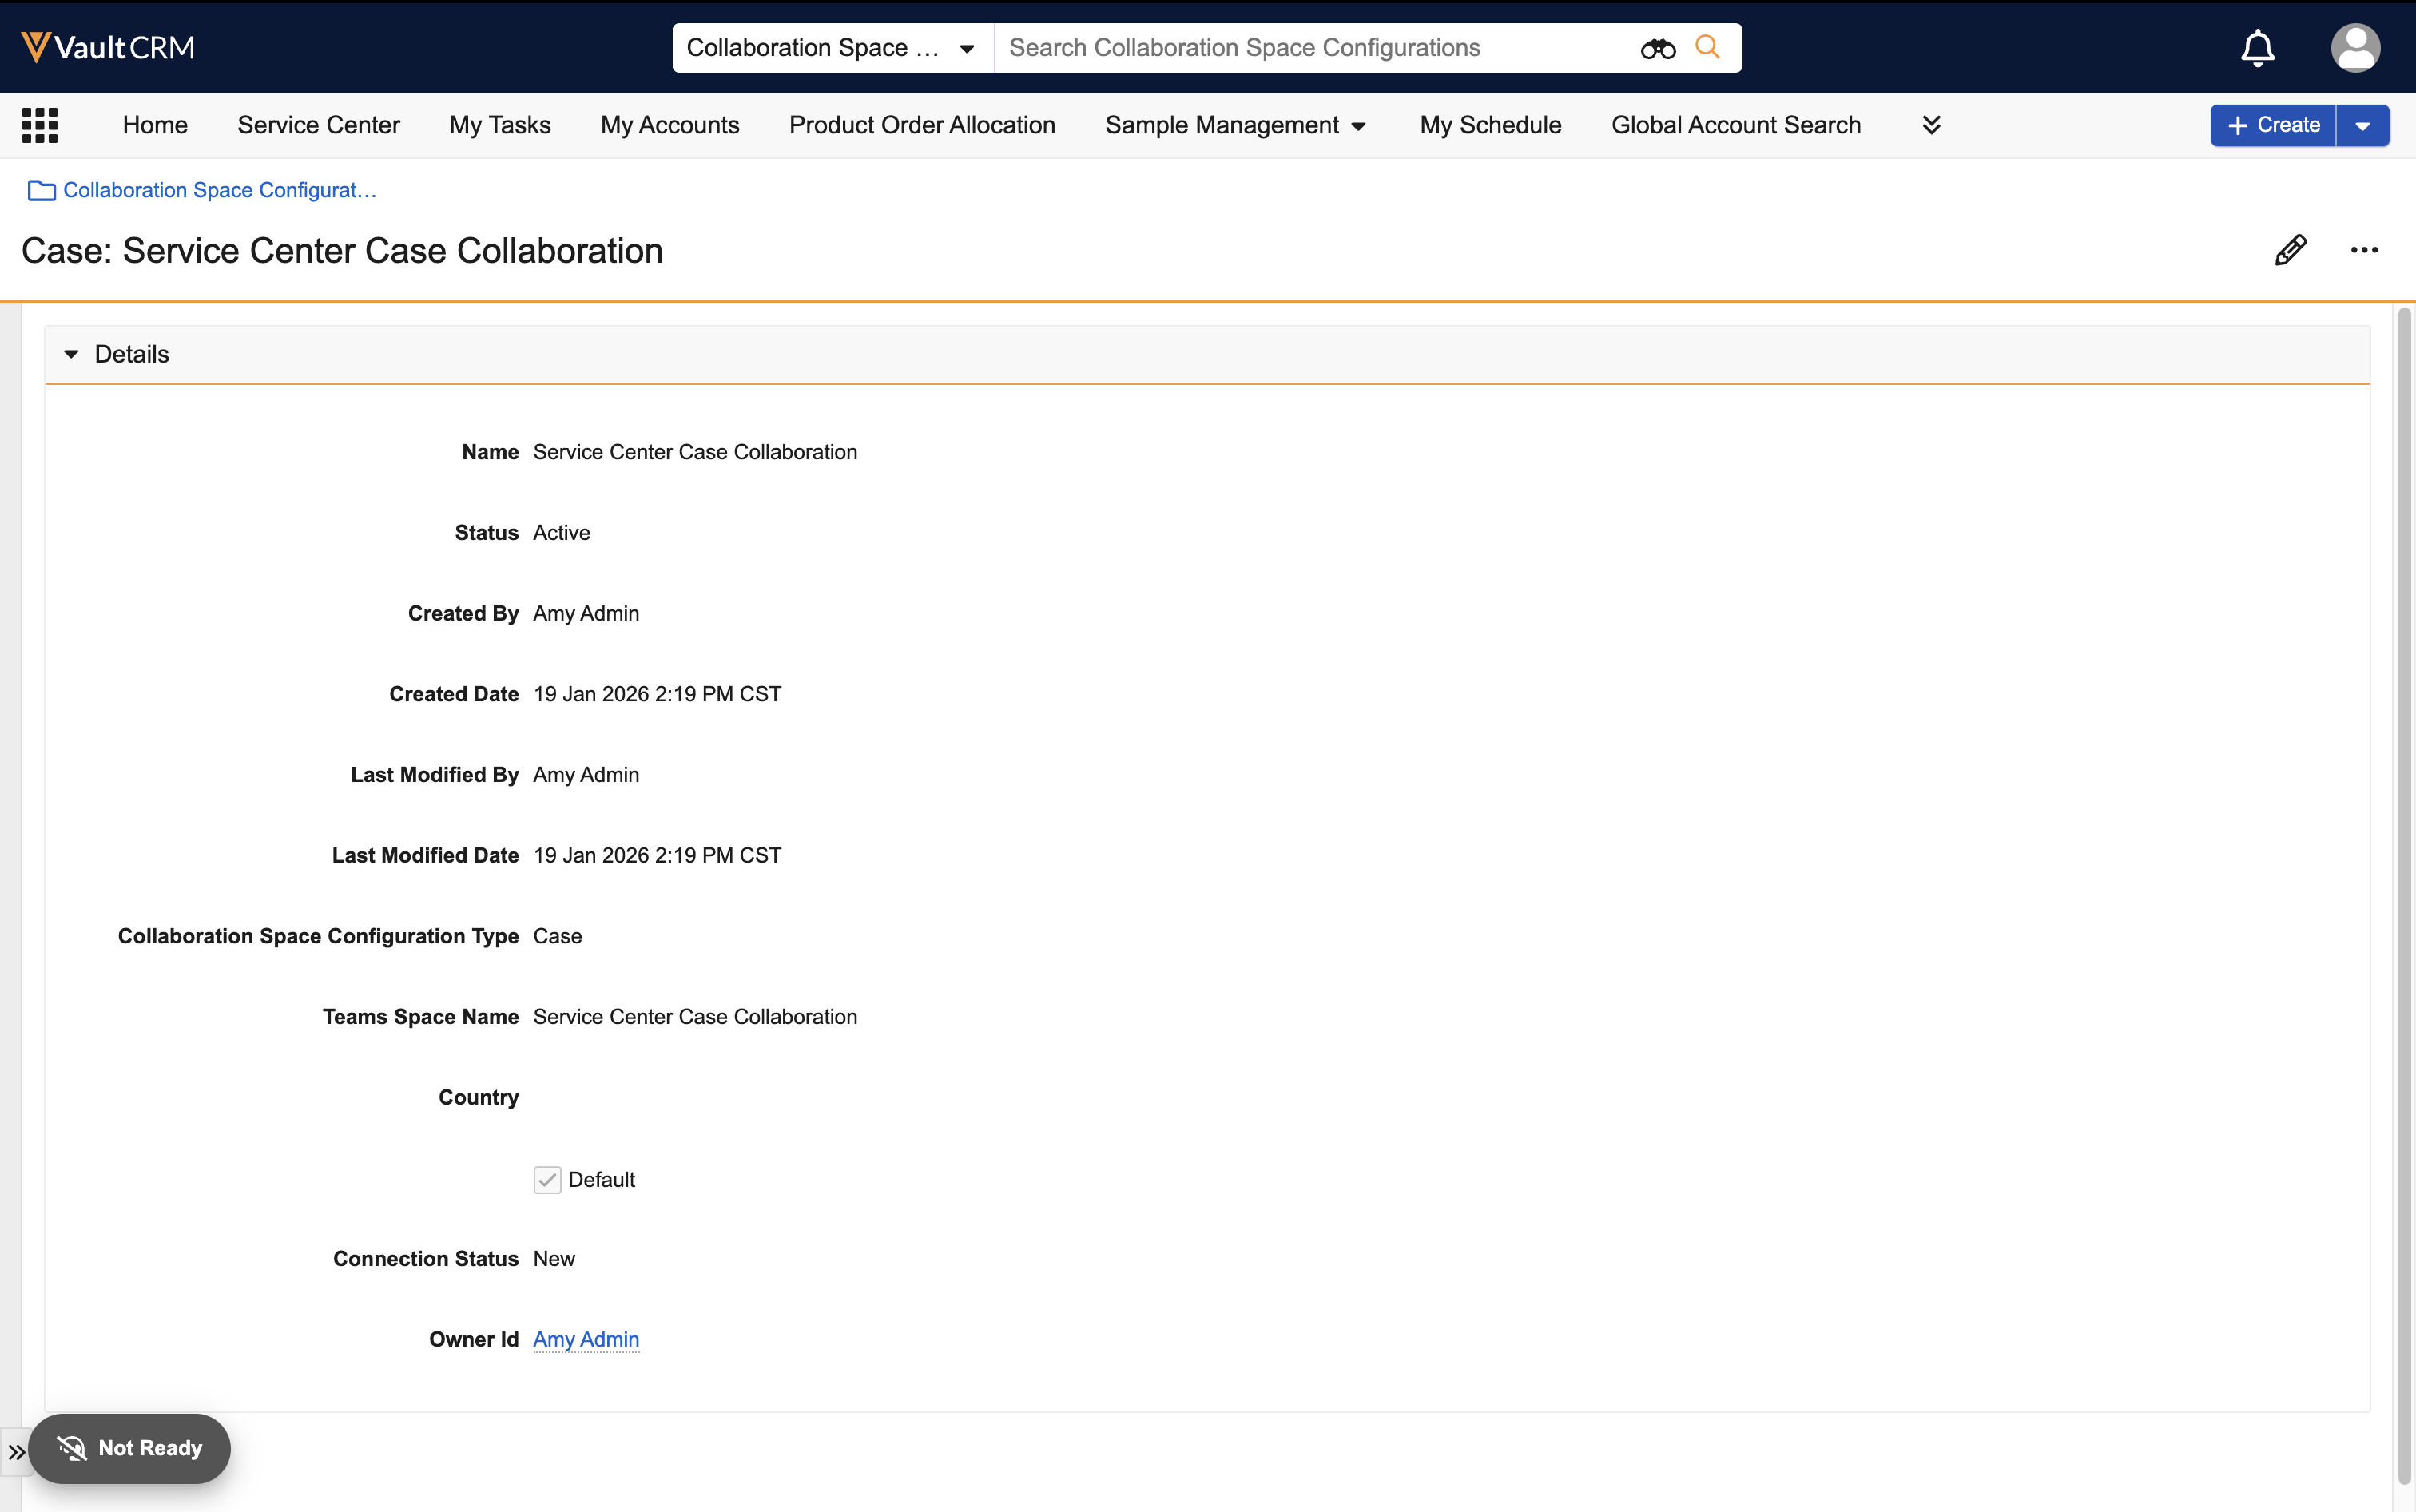Click the Vault CRM logo

pyautogui.click(x=108, y=47)
